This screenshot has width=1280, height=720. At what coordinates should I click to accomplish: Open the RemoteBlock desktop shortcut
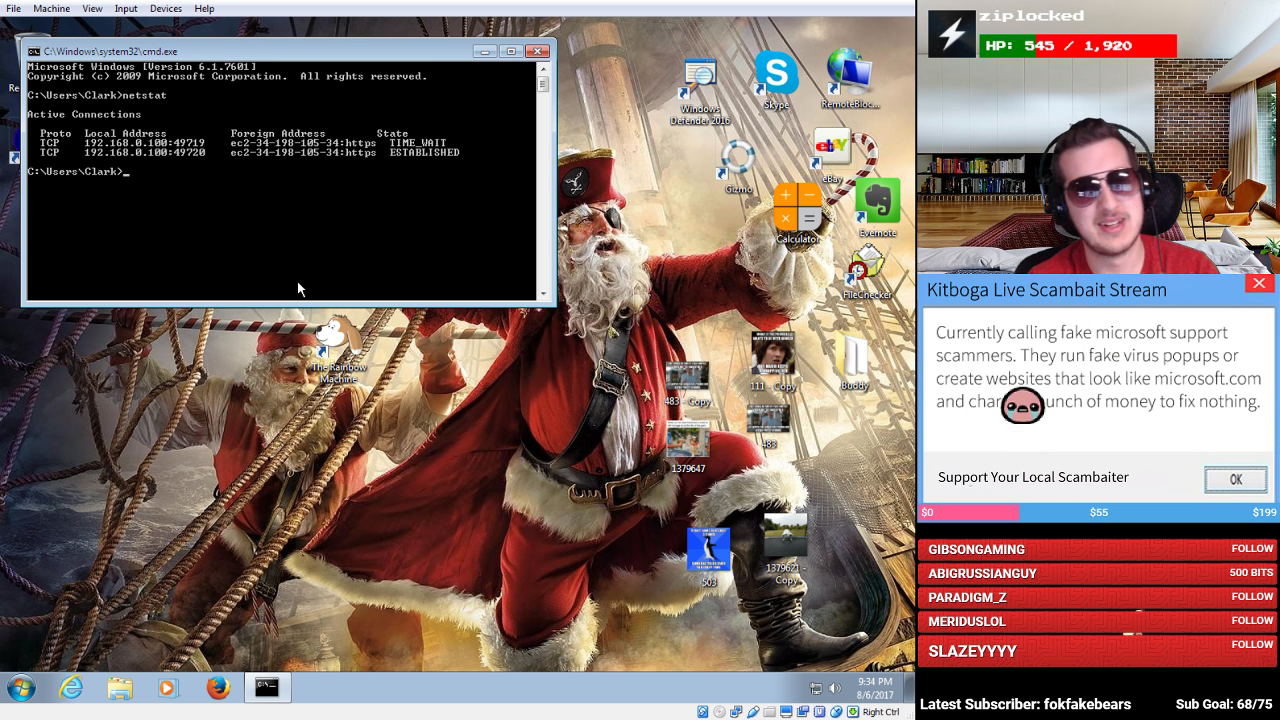point(850,79)
